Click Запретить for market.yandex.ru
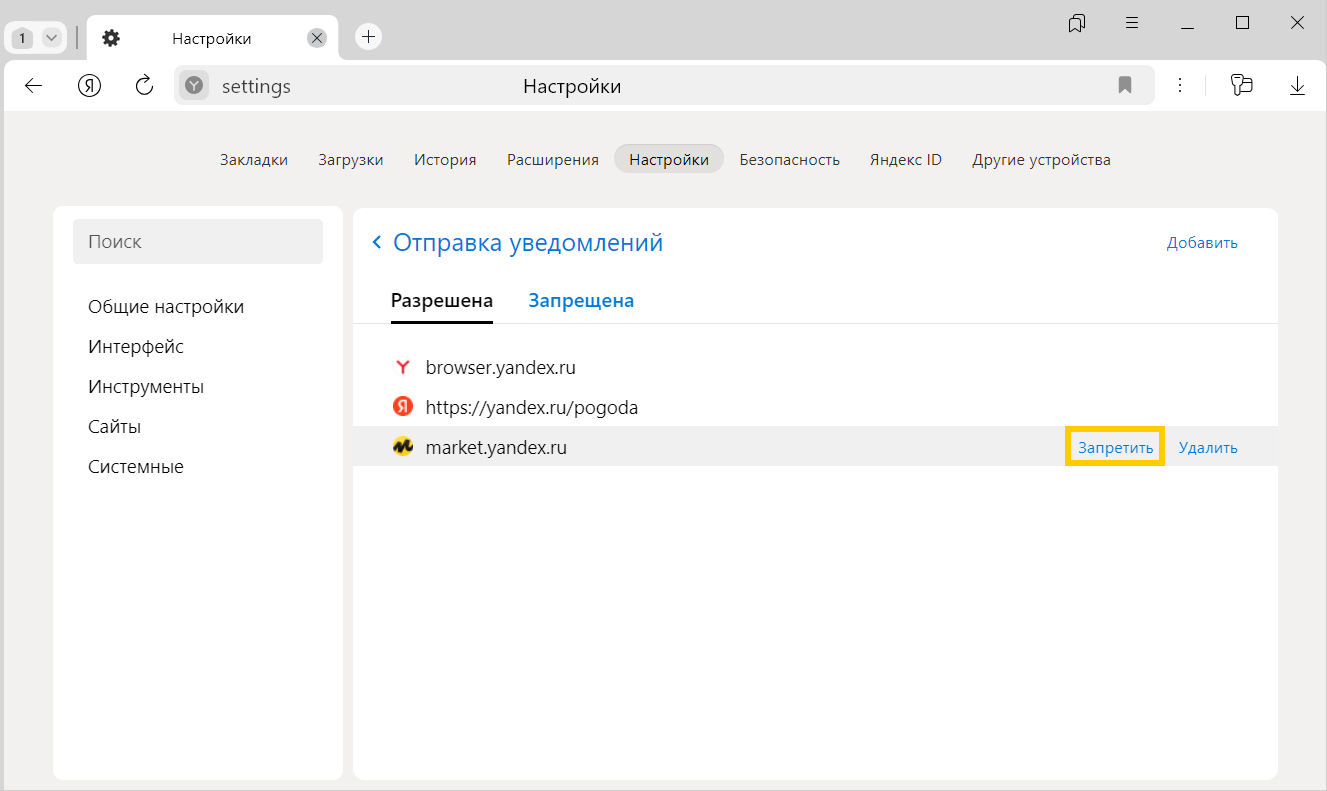Viewport: 1327px width, 791px height. 1115,448
